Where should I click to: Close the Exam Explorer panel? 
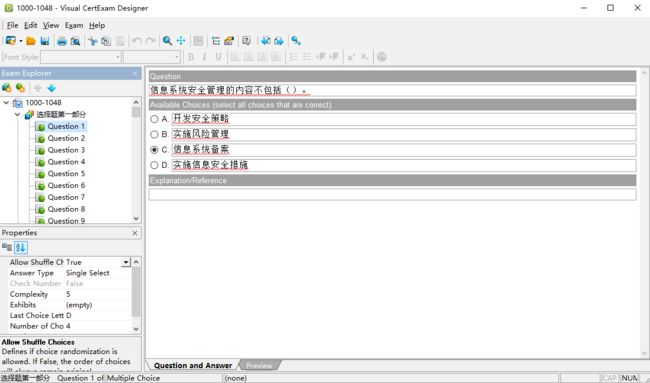pos(135,73)
